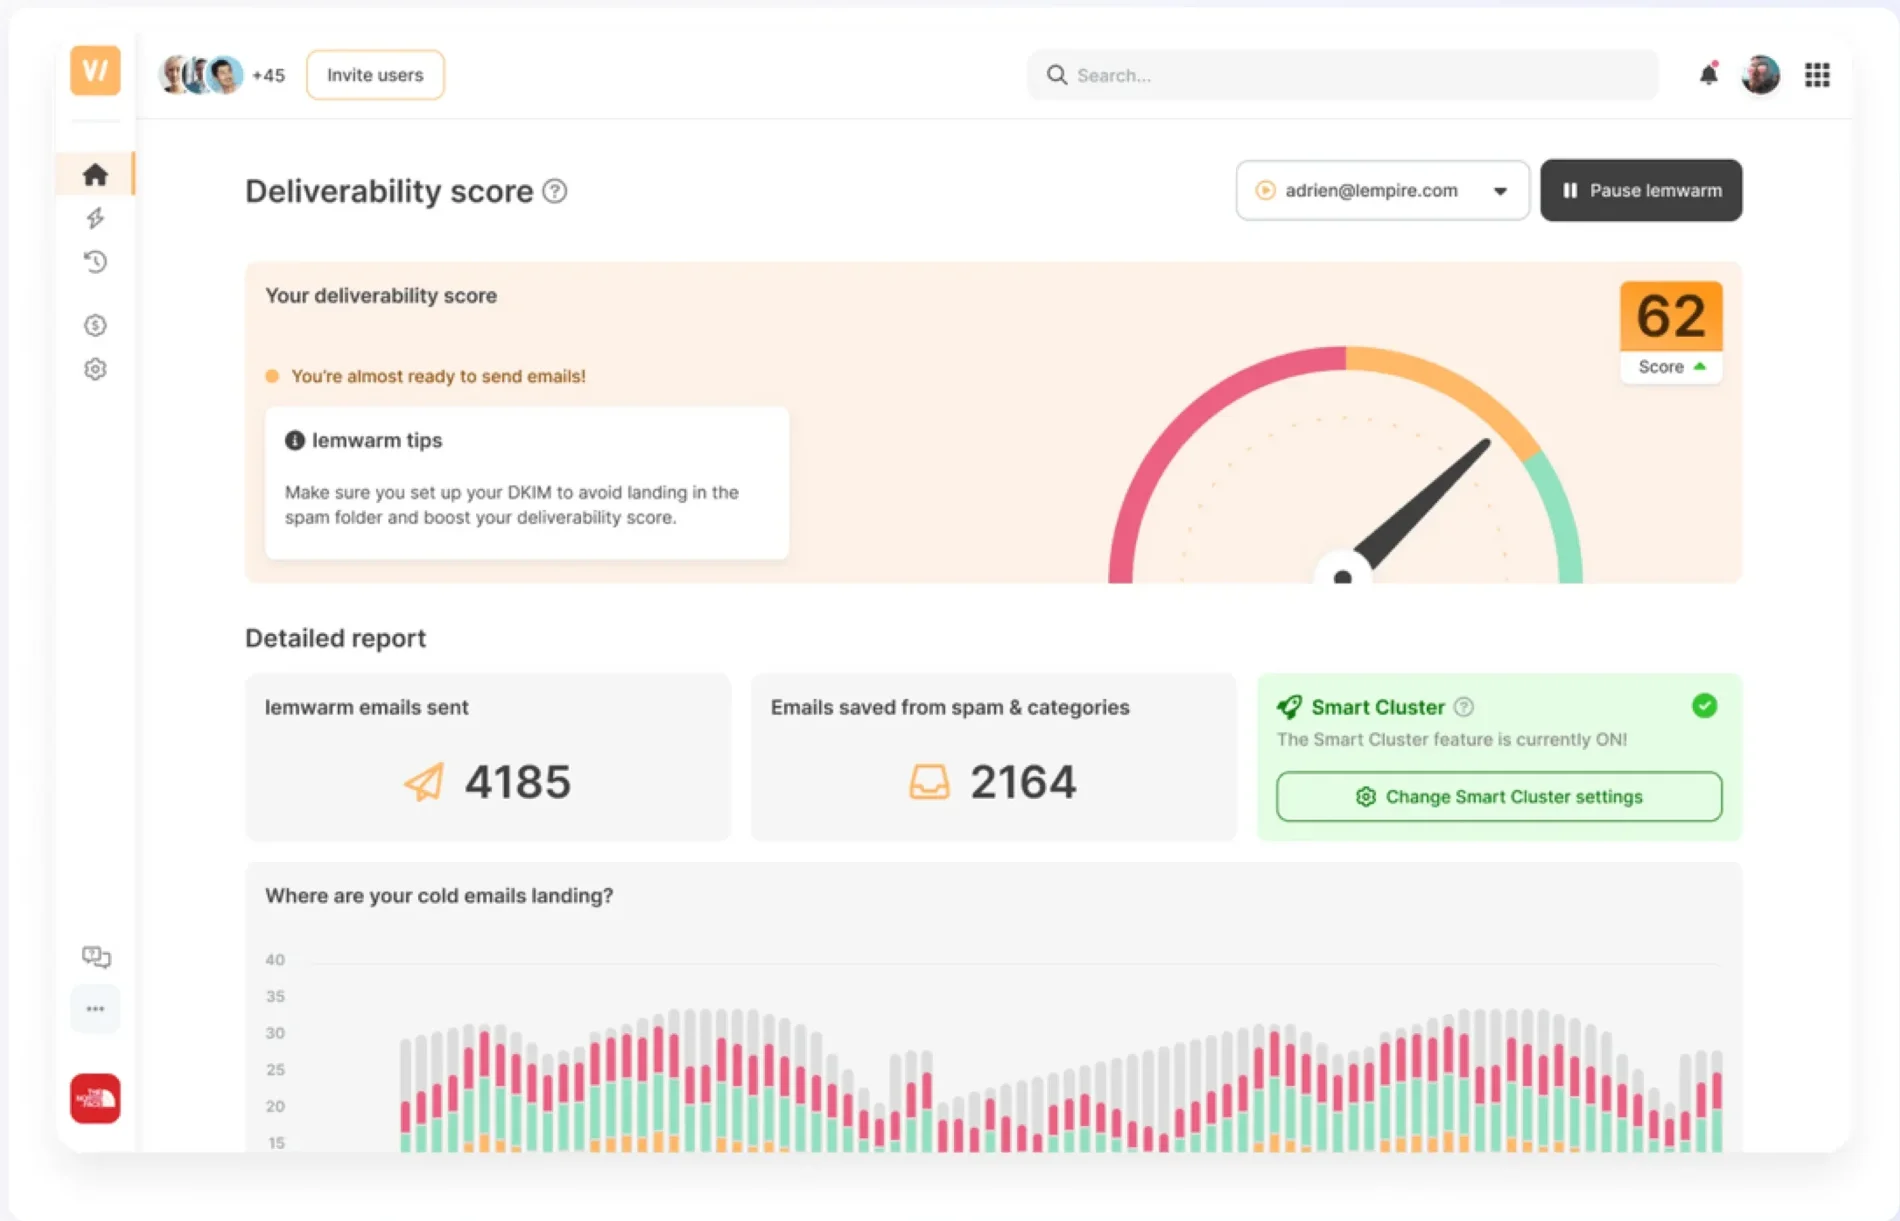View help for Smart Cluster
The width and height of the screenshot is (1900, 1221).
(1463, 707)
